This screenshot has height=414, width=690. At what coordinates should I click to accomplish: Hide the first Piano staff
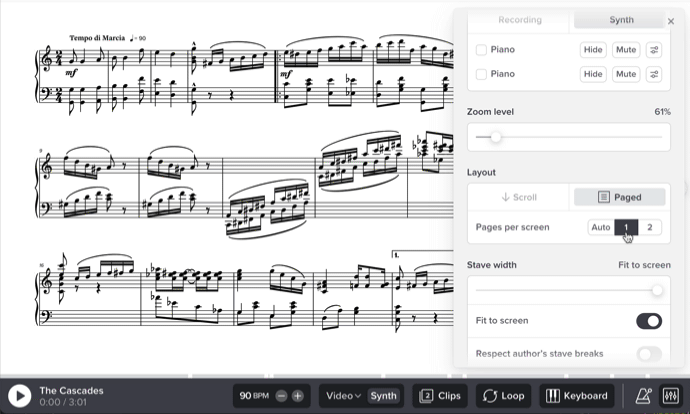click(x=593, y=50)
